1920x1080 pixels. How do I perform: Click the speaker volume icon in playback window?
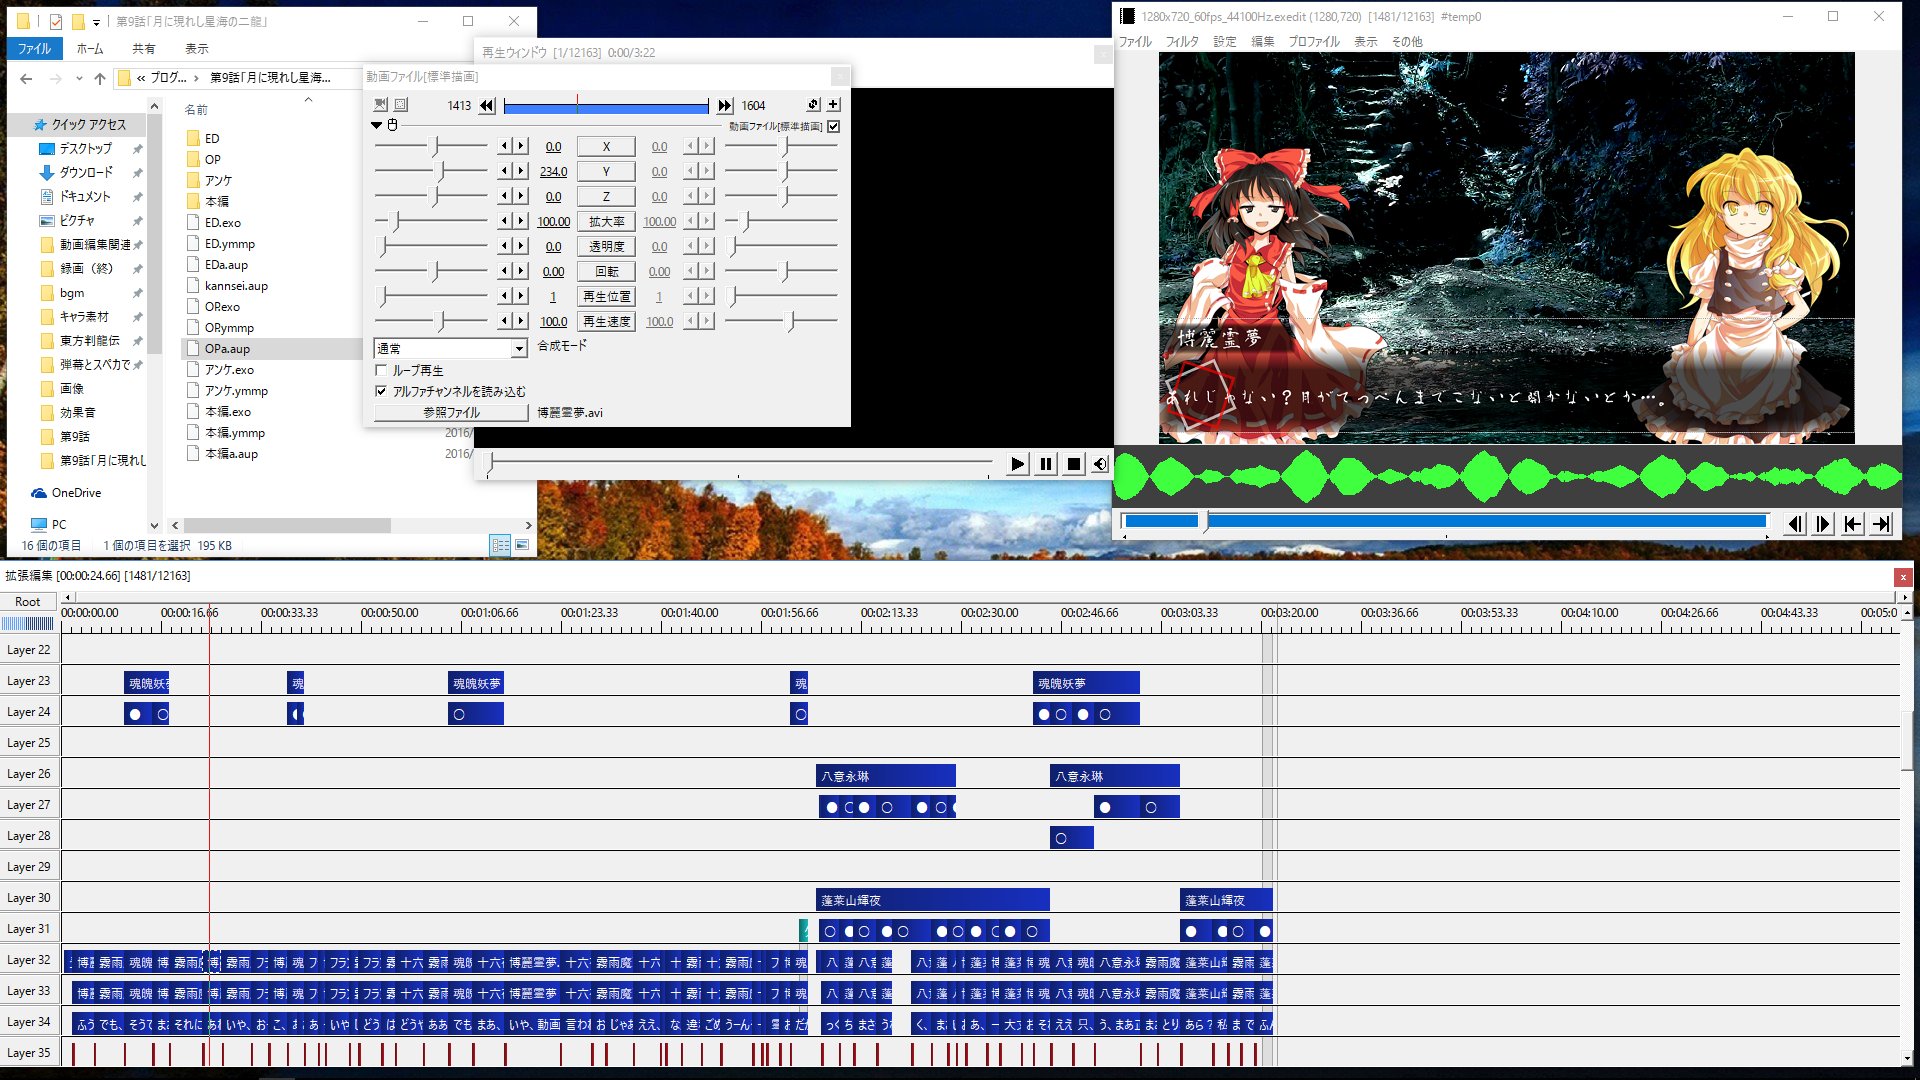[x=1100, y=464]
